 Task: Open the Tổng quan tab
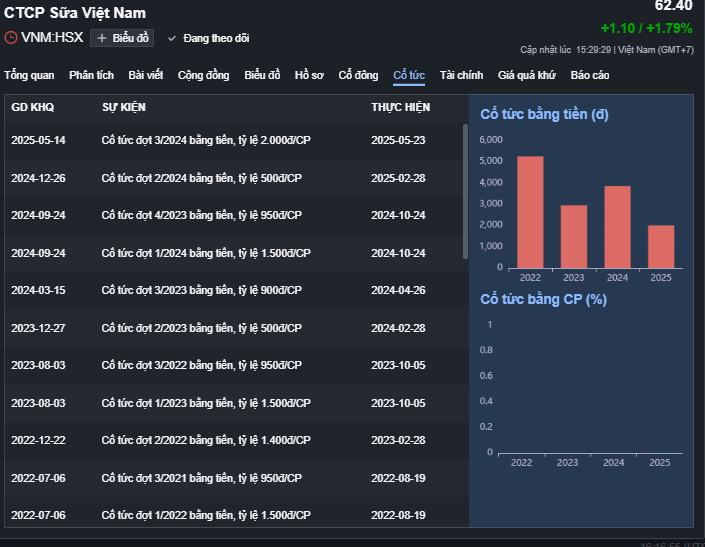[x=29, y=76]
